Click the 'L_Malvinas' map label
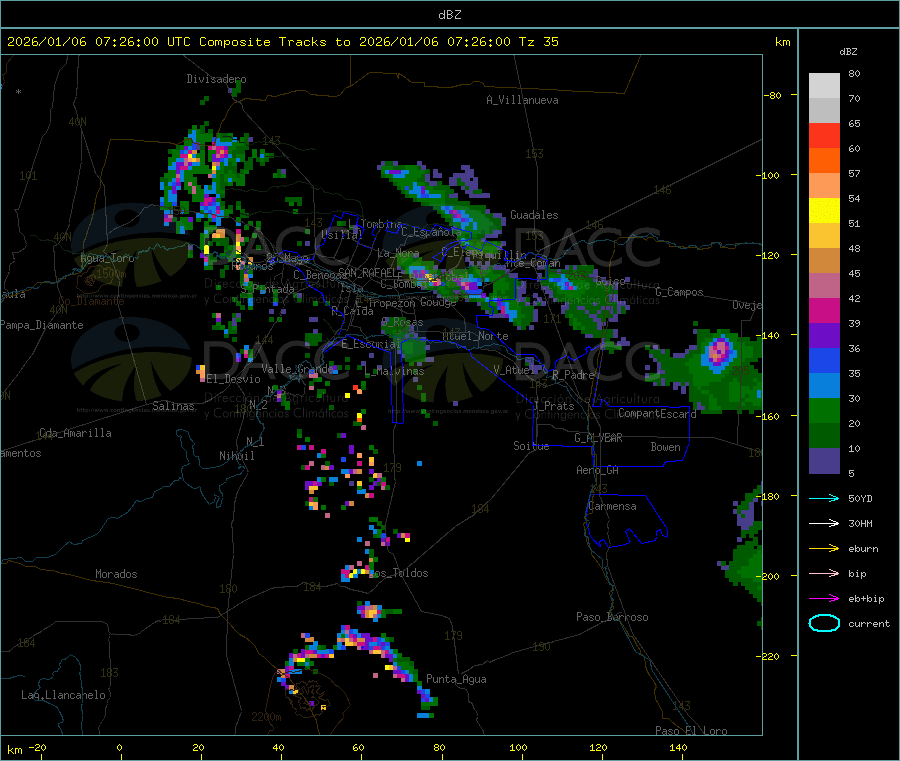This screenshot has height=761, width=900. click(394, 371)
